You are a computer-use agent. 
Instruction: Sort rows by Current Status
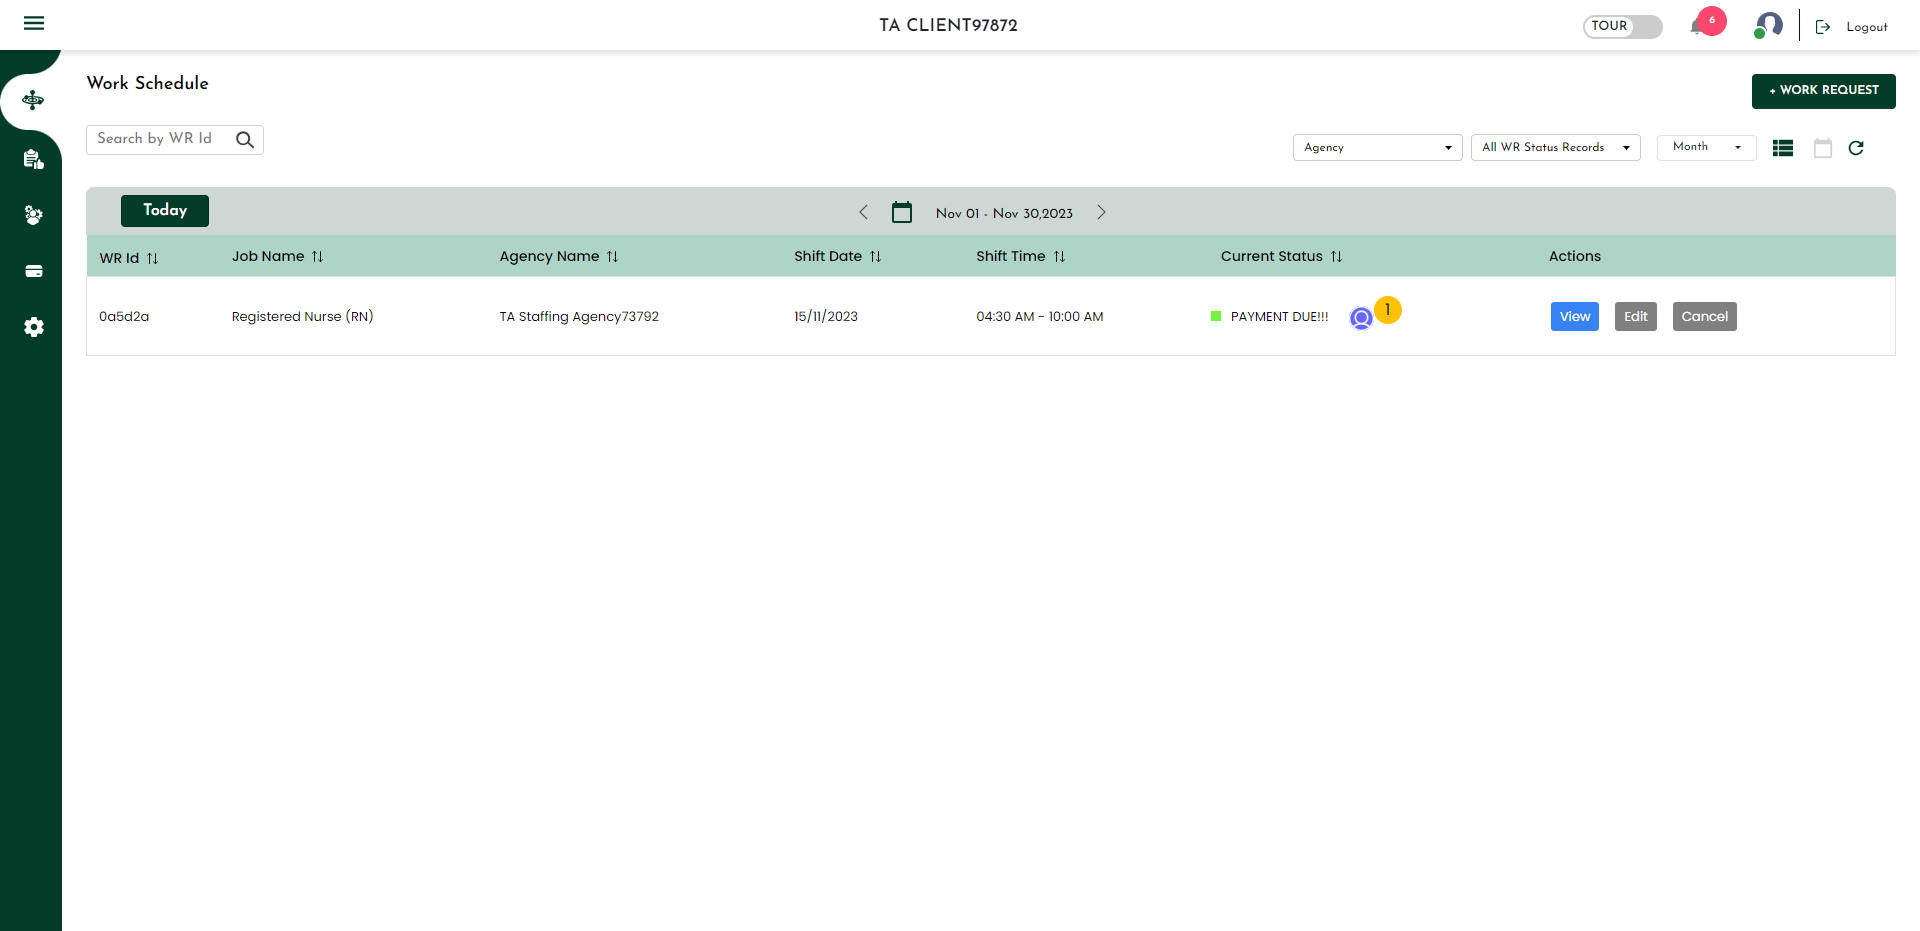tap(1339, 256)
